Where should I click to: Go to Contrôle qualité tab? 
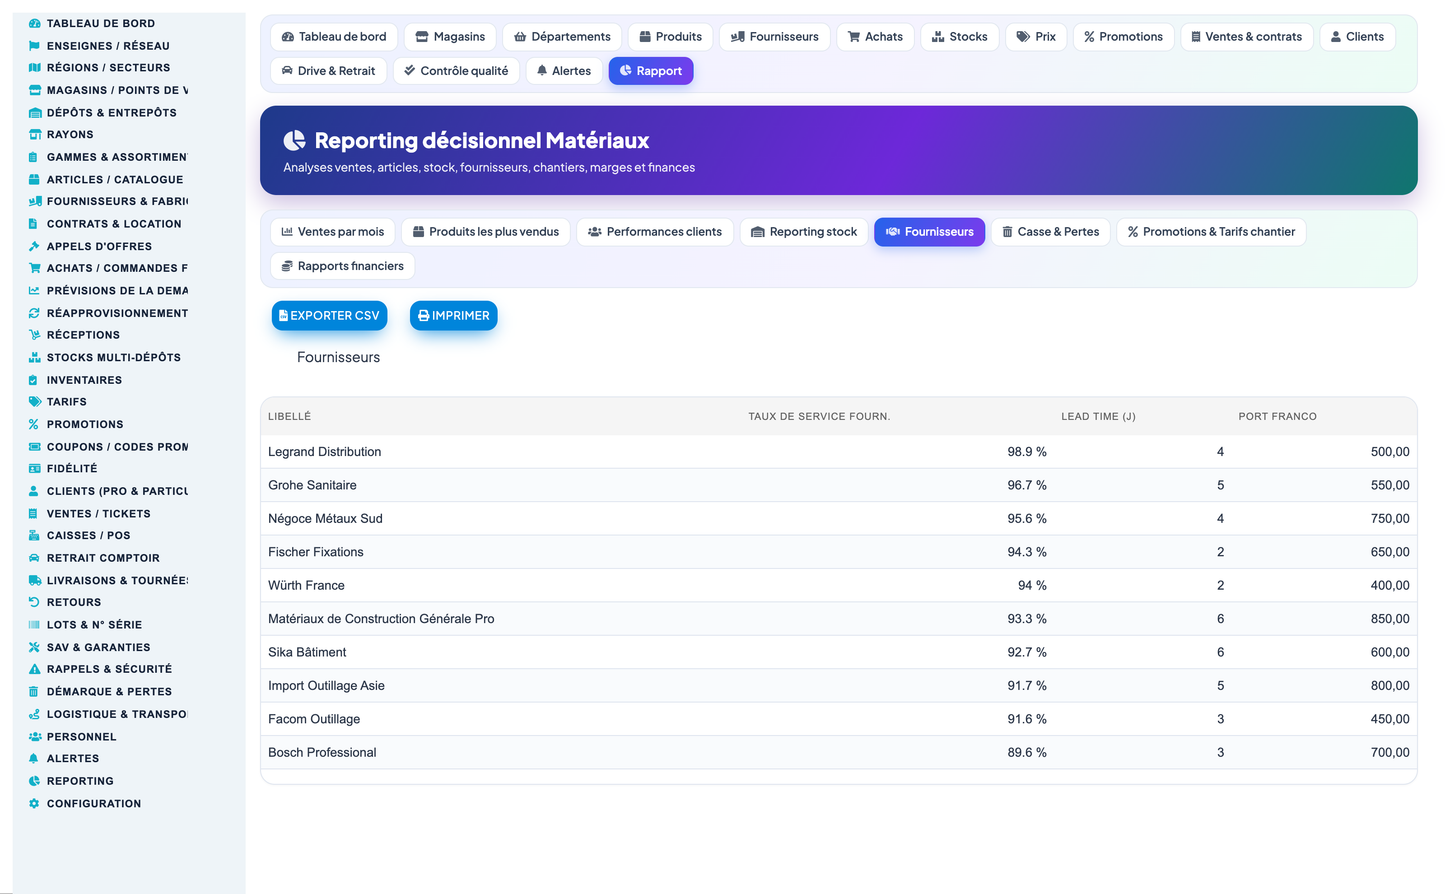point(456,71)
